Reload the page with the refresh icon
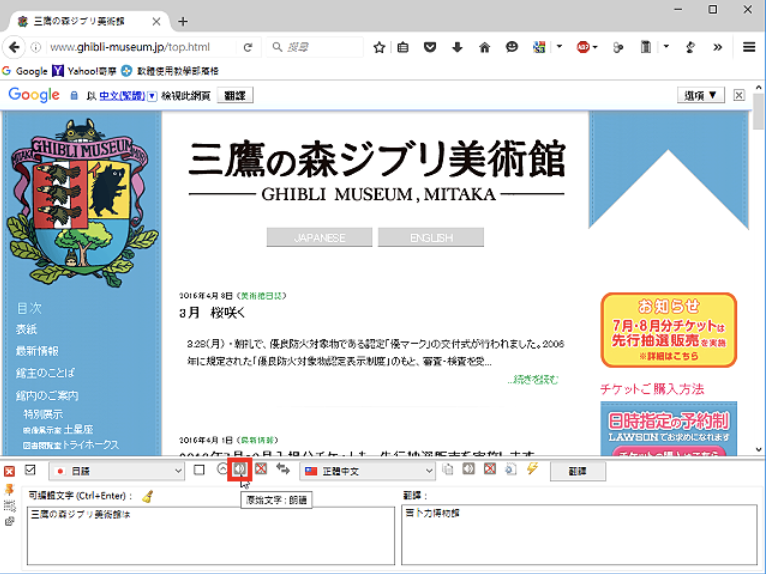This screenshot has height=574, width=766. (x=248, y=47)
